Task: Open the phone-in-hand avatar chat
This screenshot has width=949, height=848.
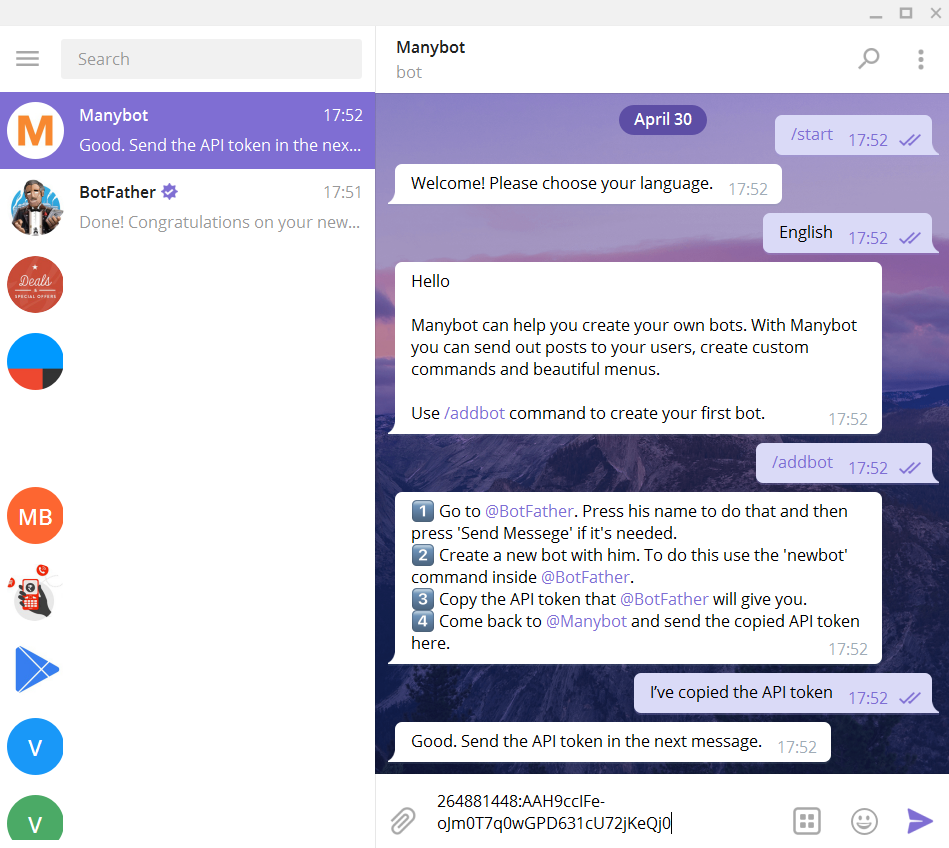Action: click(x=35, y=593)
